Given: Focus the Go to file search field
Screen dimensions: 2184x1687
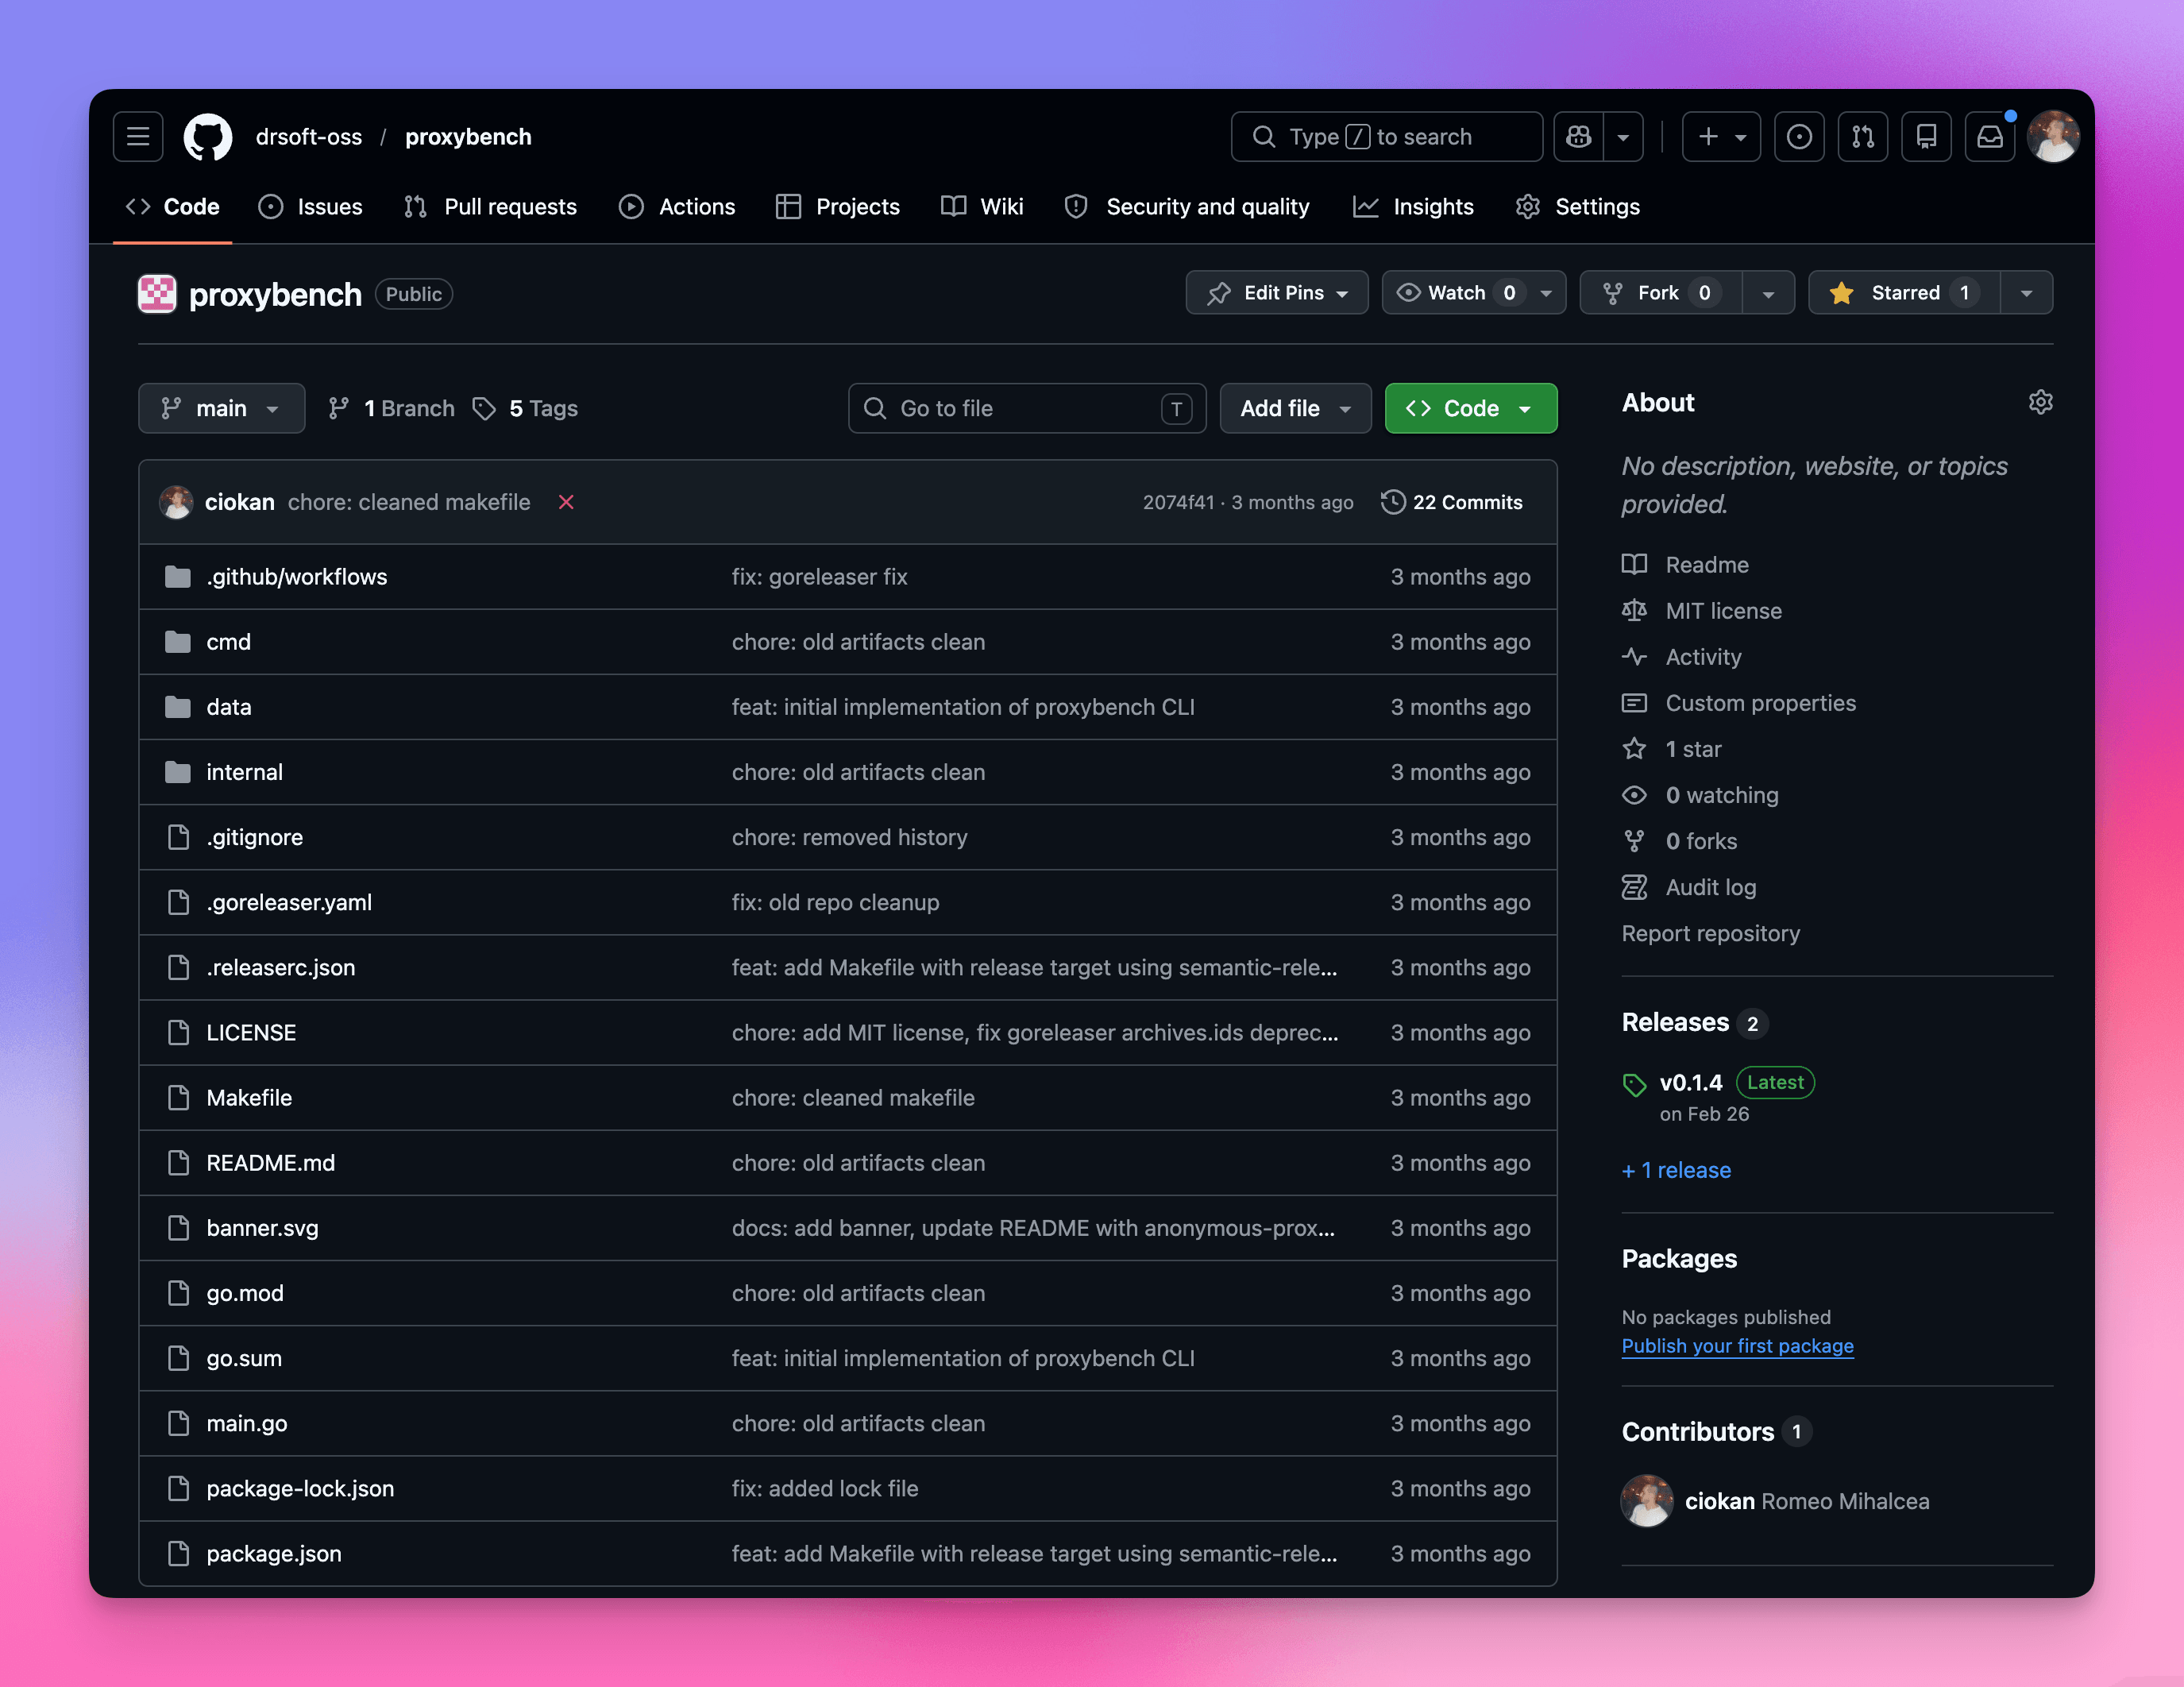Looking at the screenshot, I should pyautogui.click(x=1027, y=408).
